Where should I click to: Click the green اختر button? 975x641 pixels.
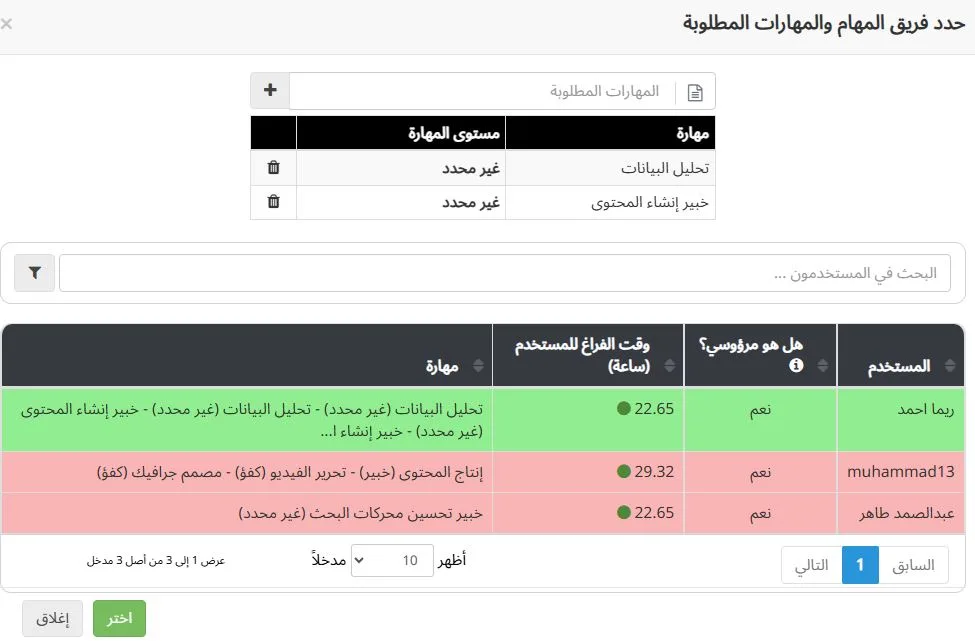tap(119, 618)
